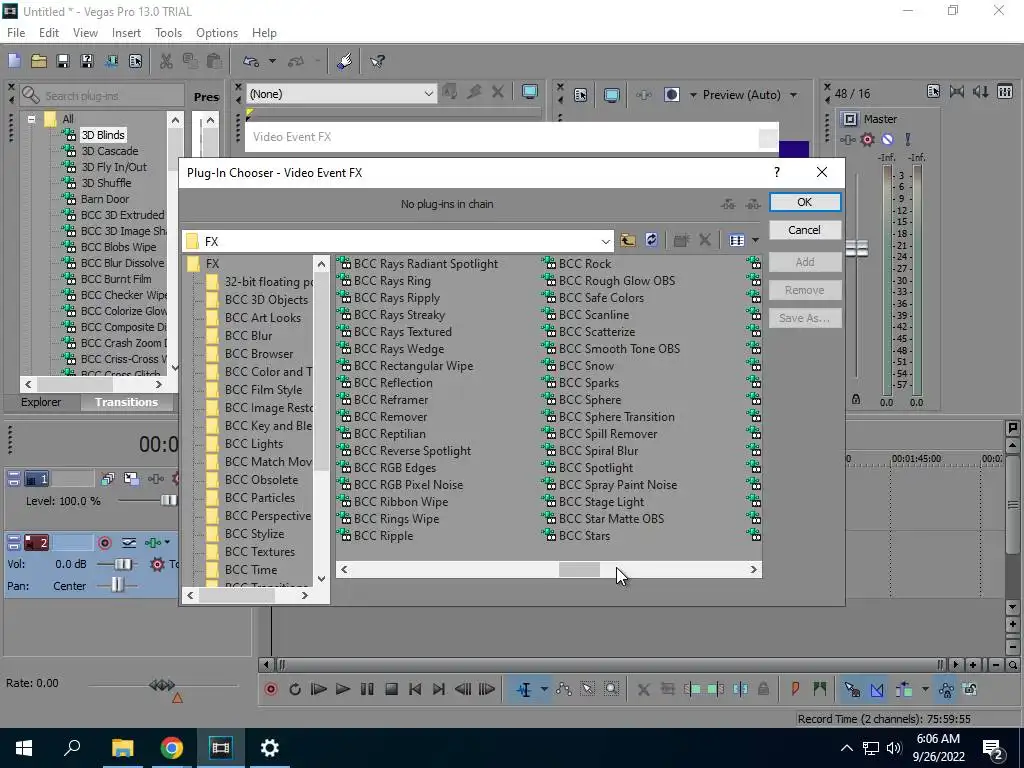Open the Normal Edit Tool dropdown arrow
Screen dimensions: 1024x768
point(544,689)
